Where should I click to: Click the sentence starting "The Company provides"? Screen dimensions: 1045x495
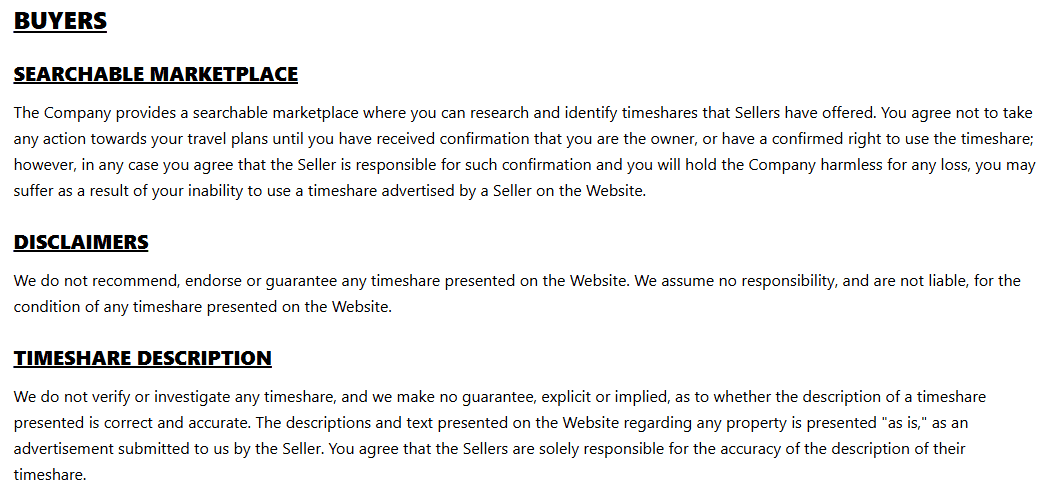300,113
